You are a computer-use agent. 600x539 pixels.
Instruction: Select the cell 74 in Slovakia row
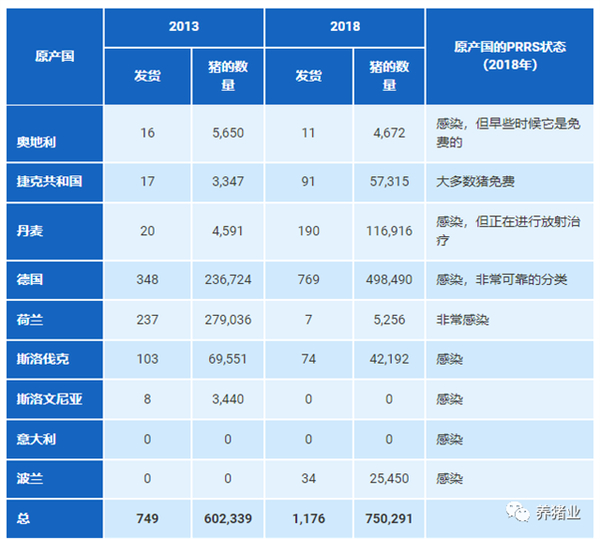click(x=308, y=359)
